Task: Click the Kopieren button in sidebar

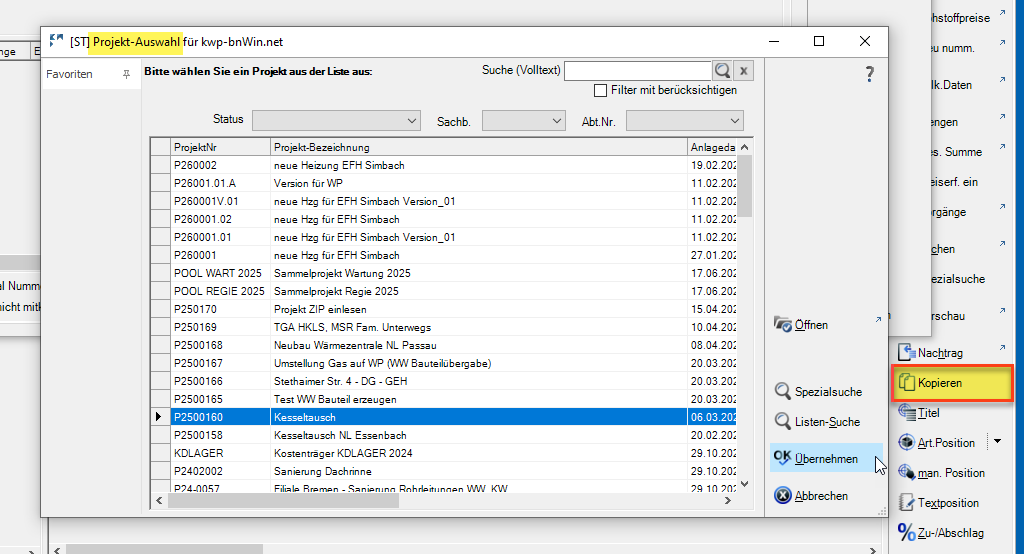Action: coord(951,383)
